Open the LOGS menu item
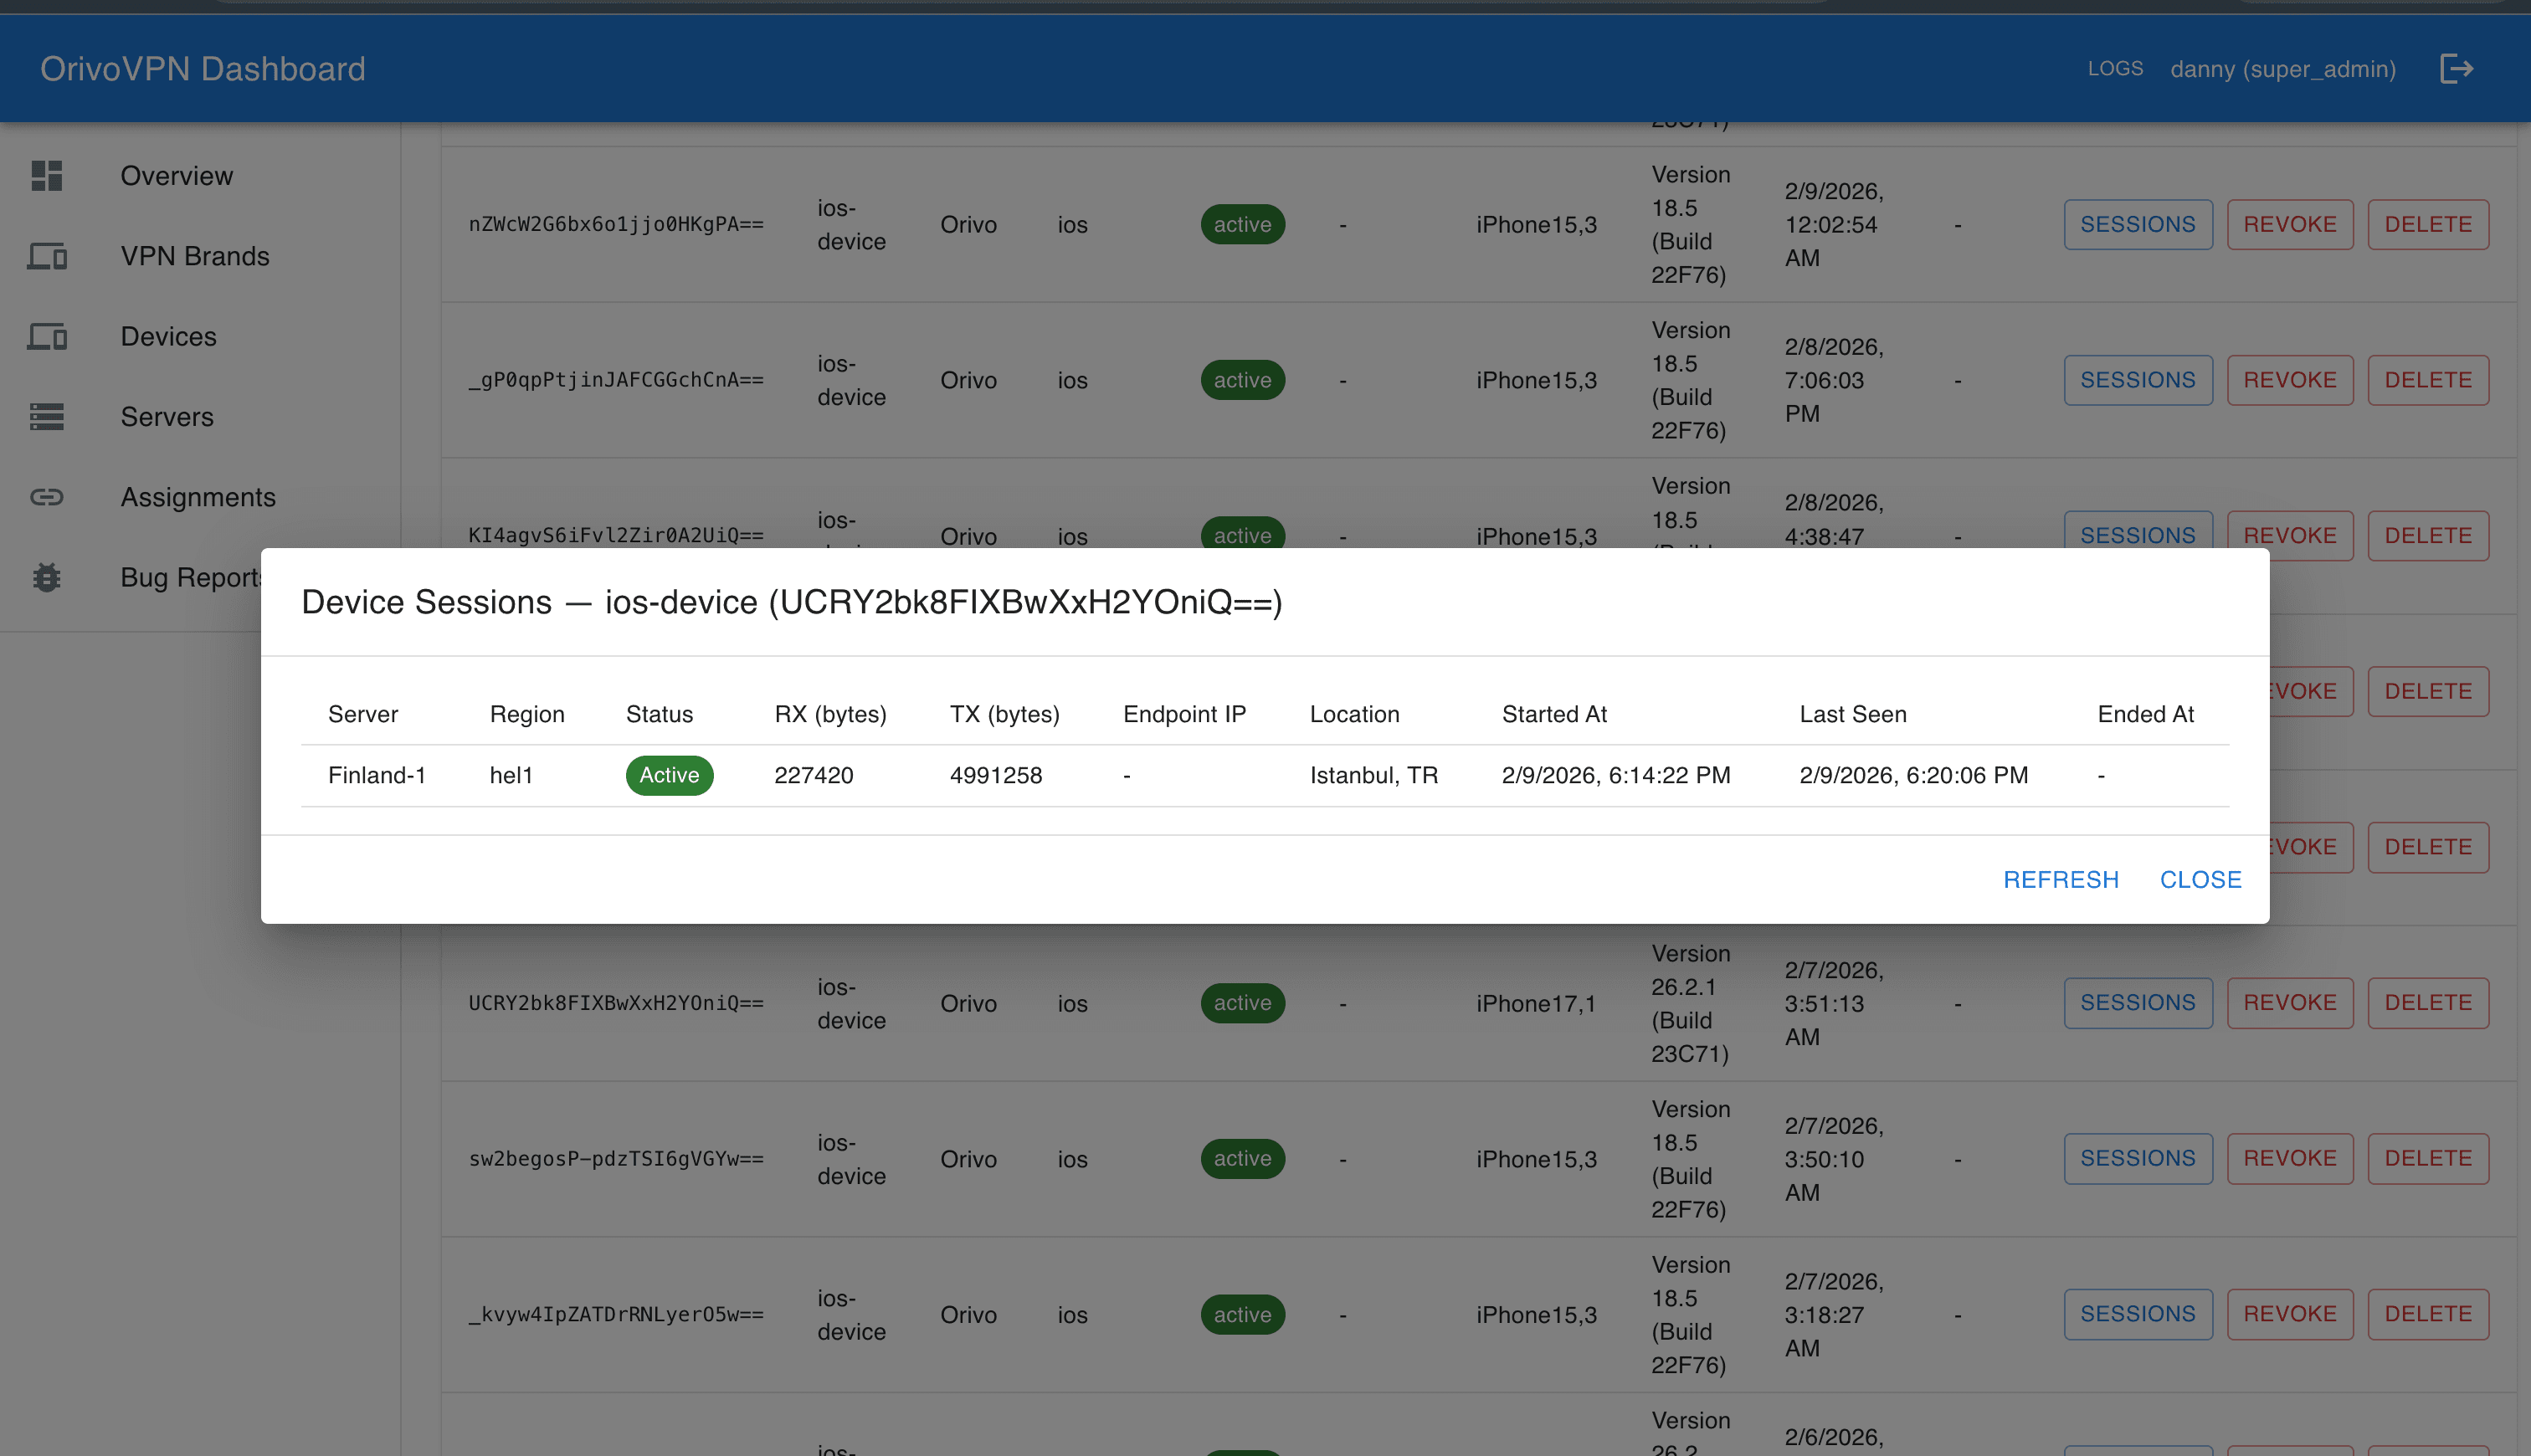This screenshot has width=2531, height=1456. pos(2115,68)
